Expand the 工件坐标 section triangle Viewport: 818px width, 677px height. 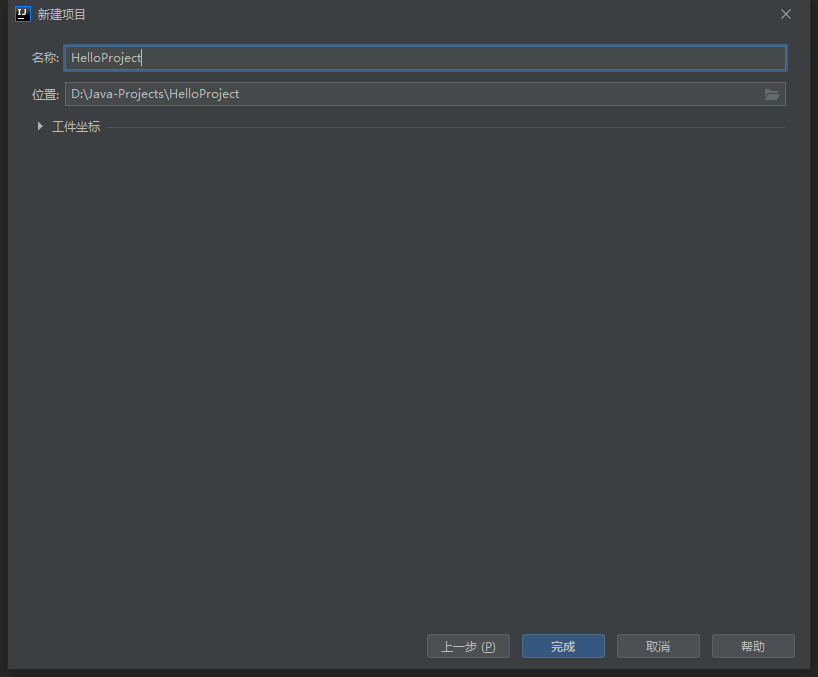pyautogui.click(x=40, y=127)
